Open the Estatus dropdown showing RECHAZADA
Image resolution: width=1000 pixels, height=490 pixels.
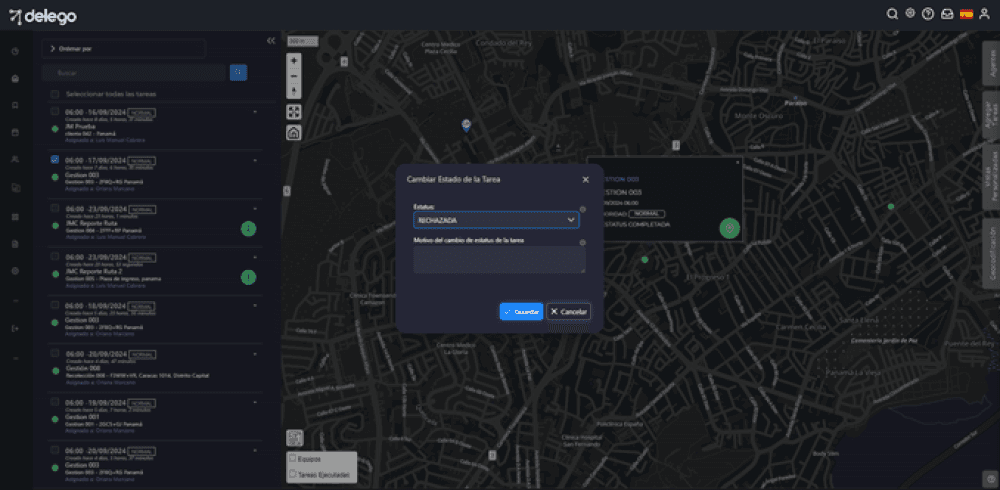click(497, 220)
